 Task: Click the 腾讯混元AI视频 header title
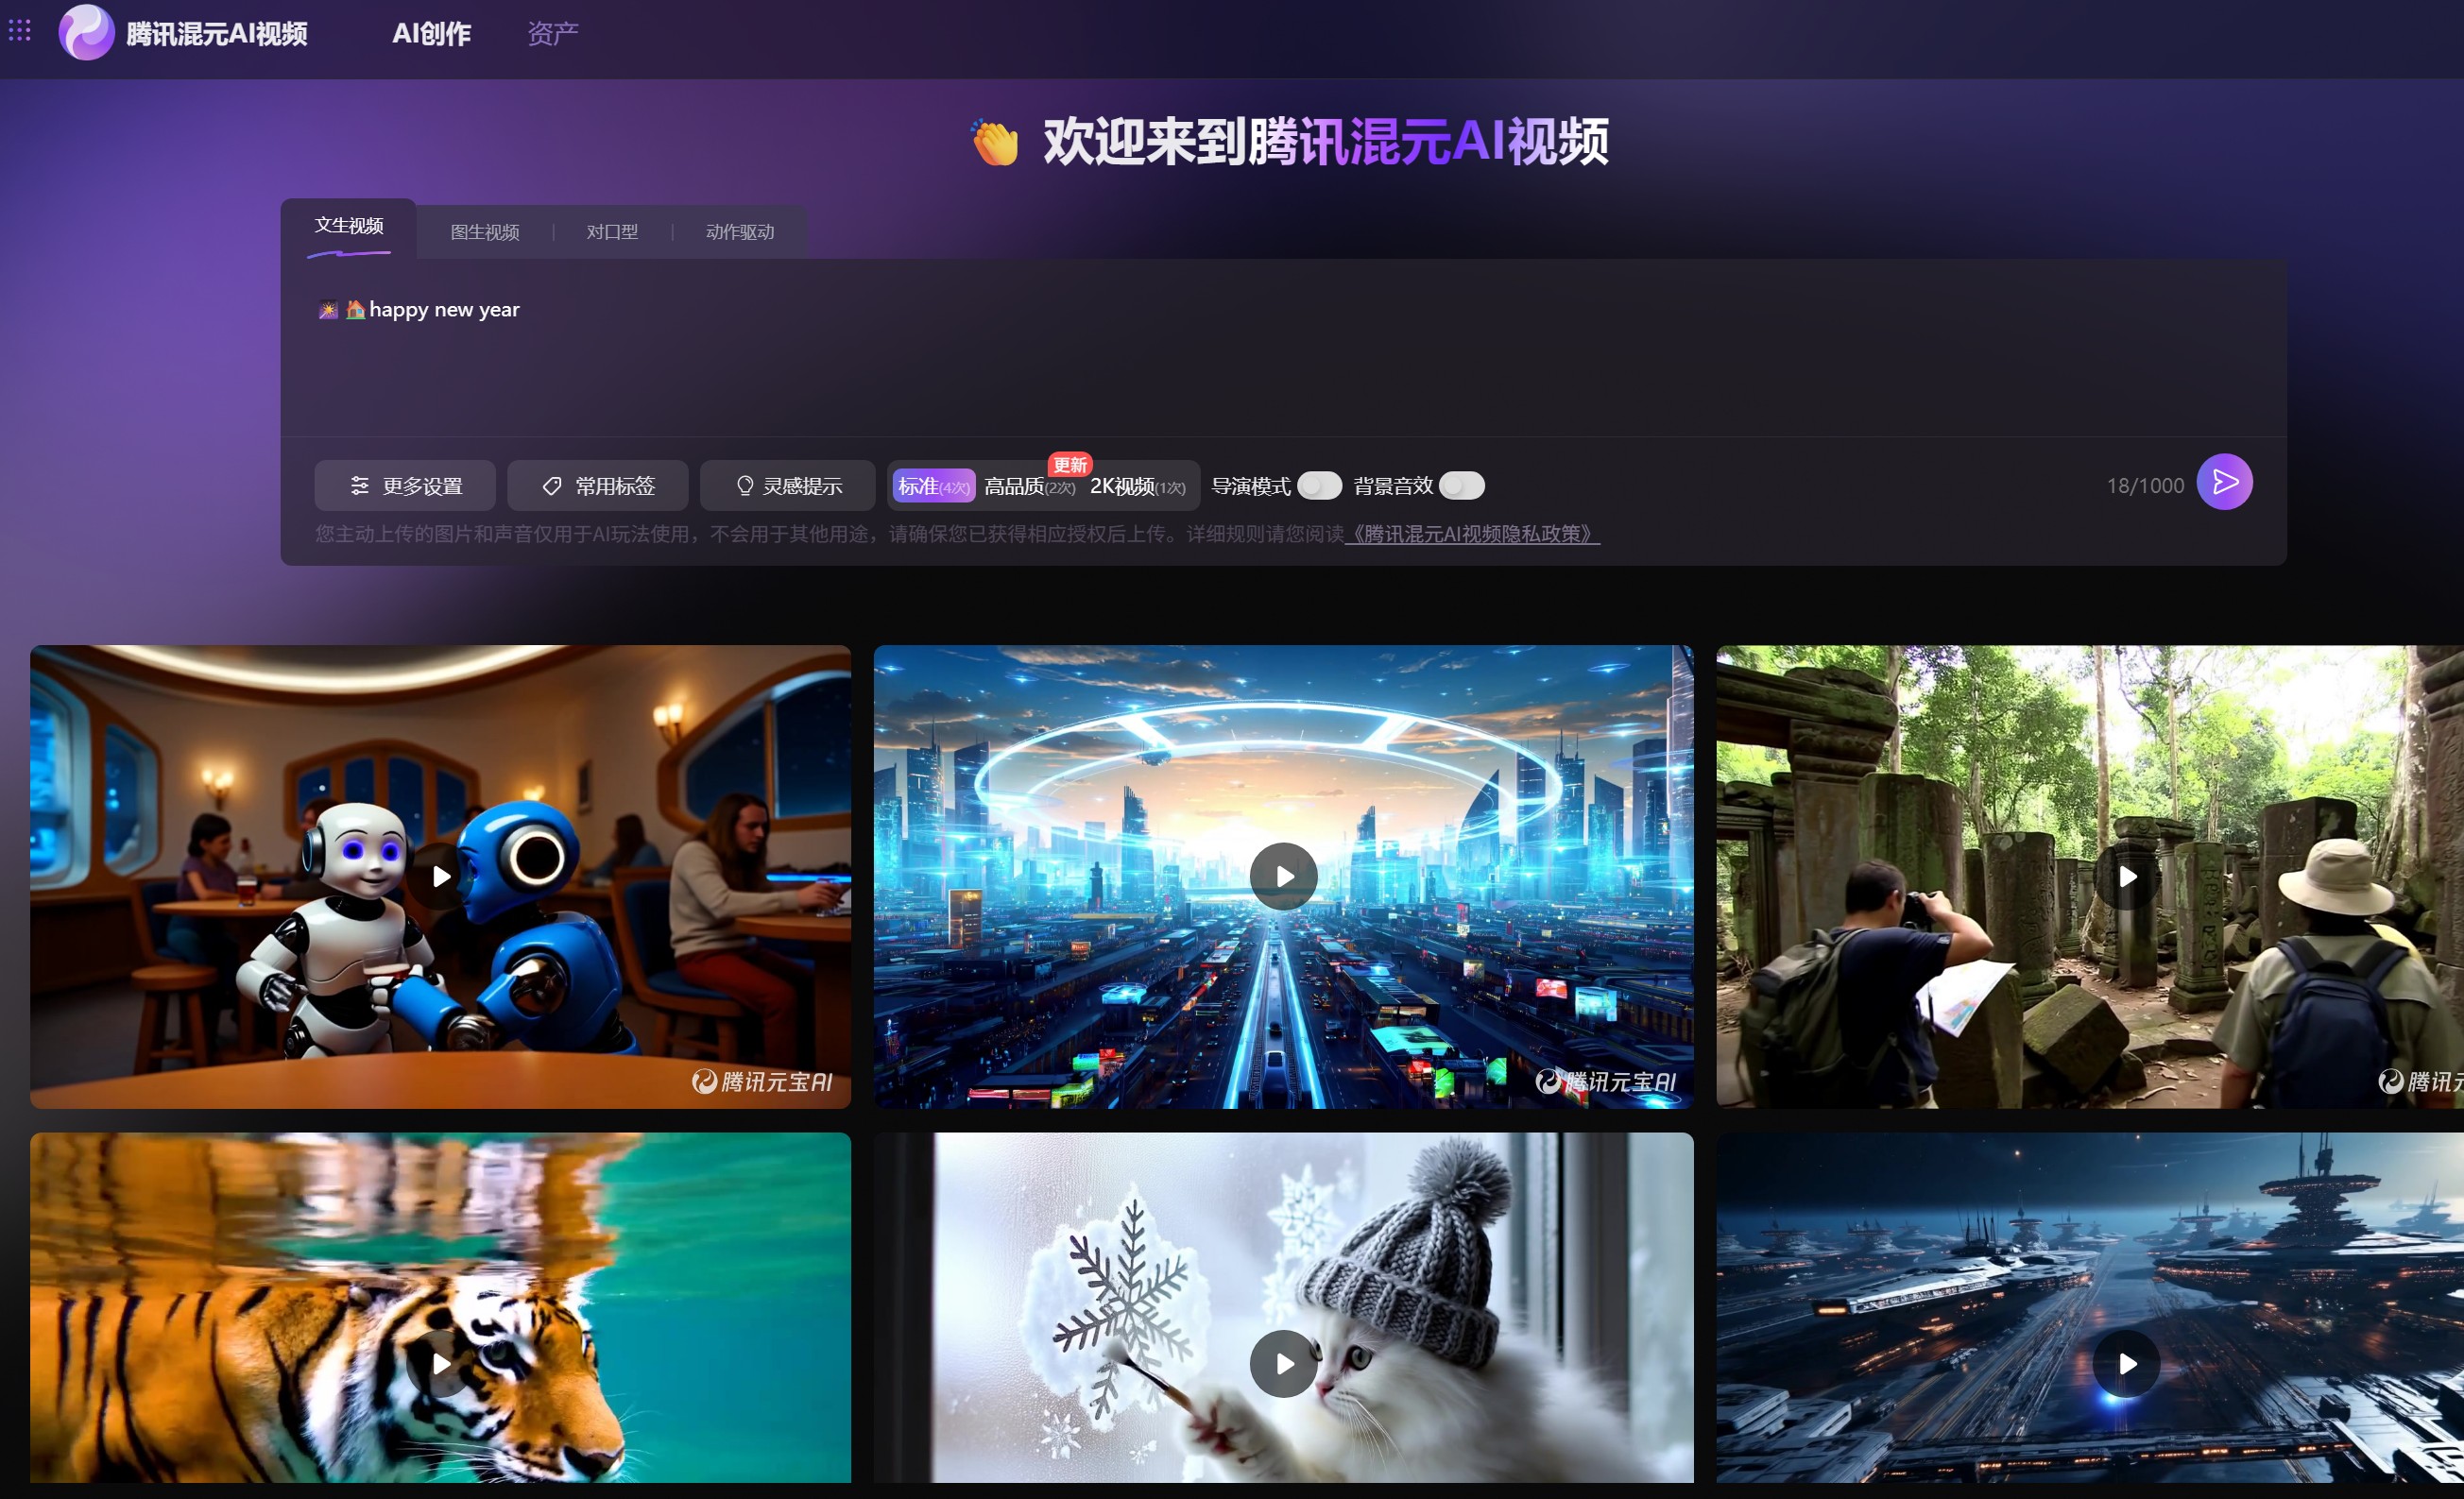217,34
